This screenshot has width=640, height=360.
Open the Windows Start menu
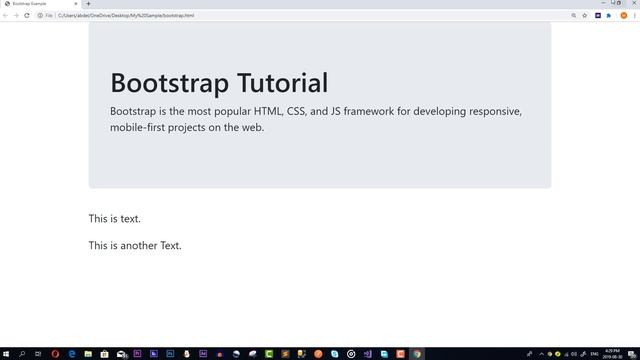6,354
